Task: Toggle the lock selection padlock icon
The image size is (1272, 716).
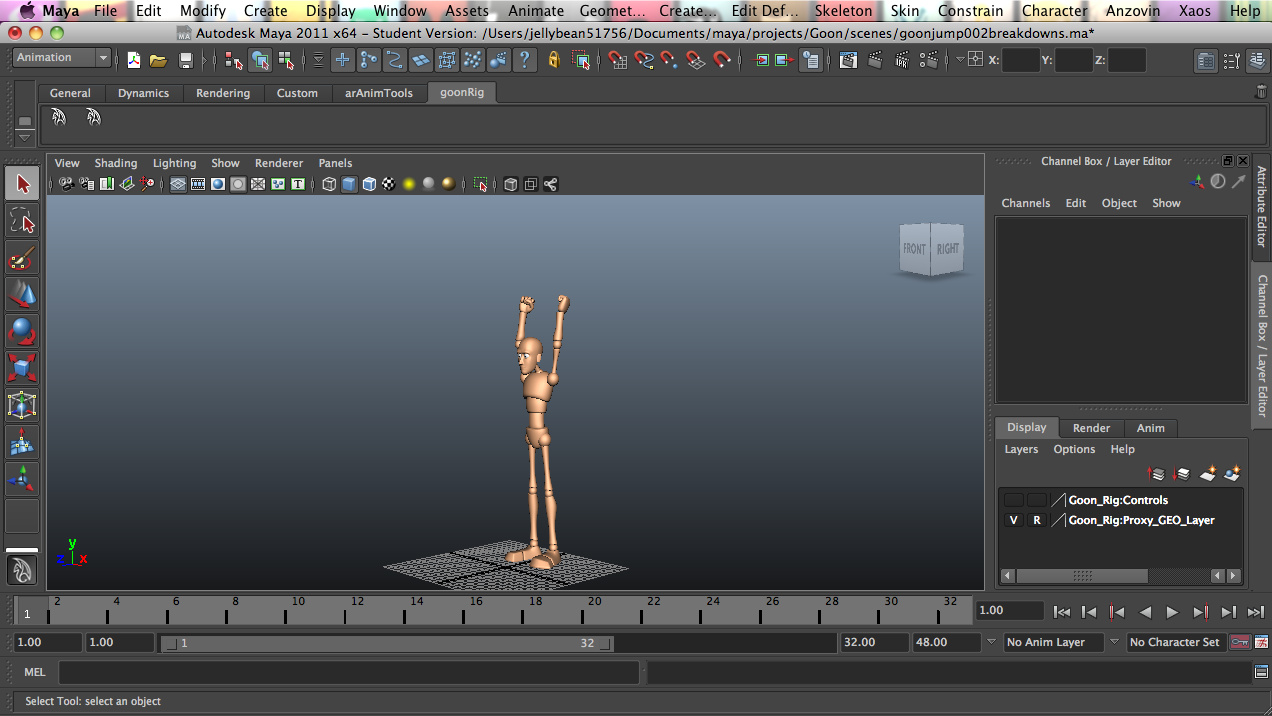Action: point(554,60)
